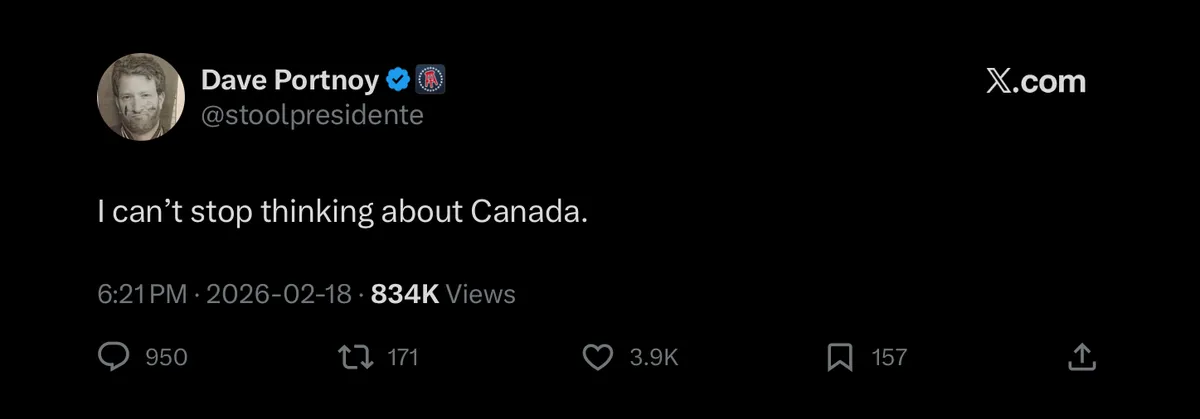1200x419 pixels.
Task: Click the 171 reposts count
Action: pyautogui.click(x=401, y=357)
